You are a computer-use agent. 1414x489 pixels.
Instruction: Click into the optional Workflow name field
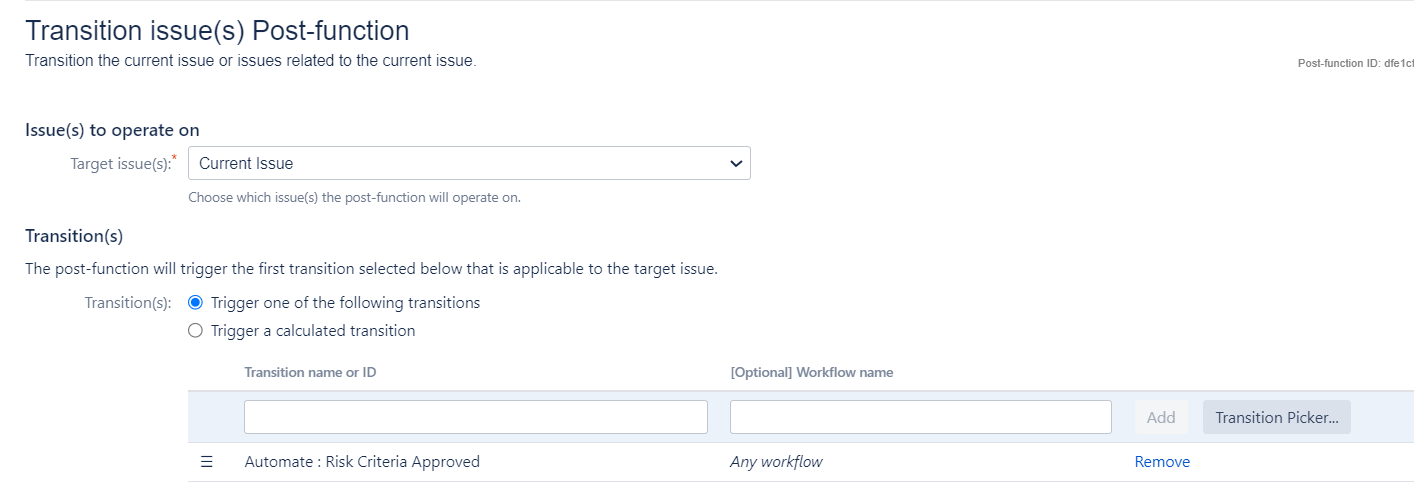(921, 417)
